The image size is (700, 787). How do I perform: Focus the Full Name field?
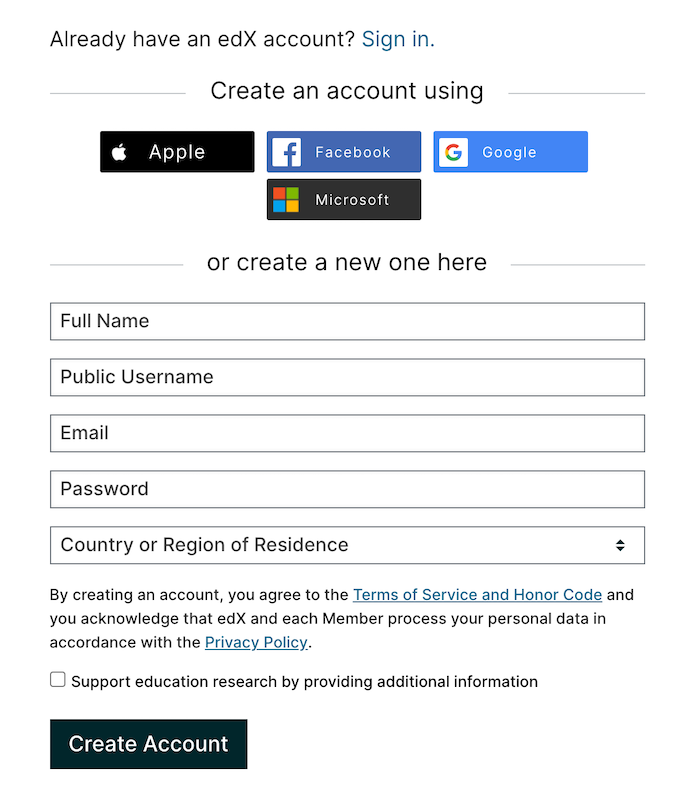click(x=347, y=321)
